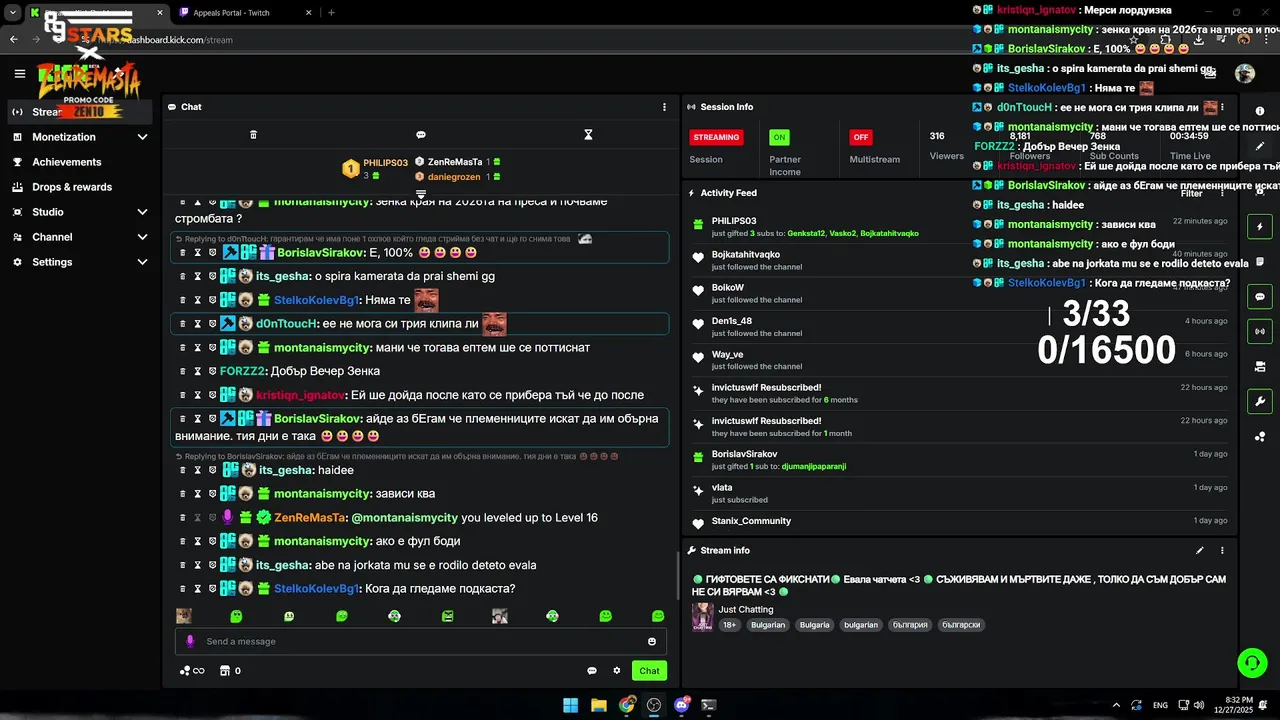1280x720 pixels.
Task: Open the green help chat bubble button
Action: pos(1252,662)
